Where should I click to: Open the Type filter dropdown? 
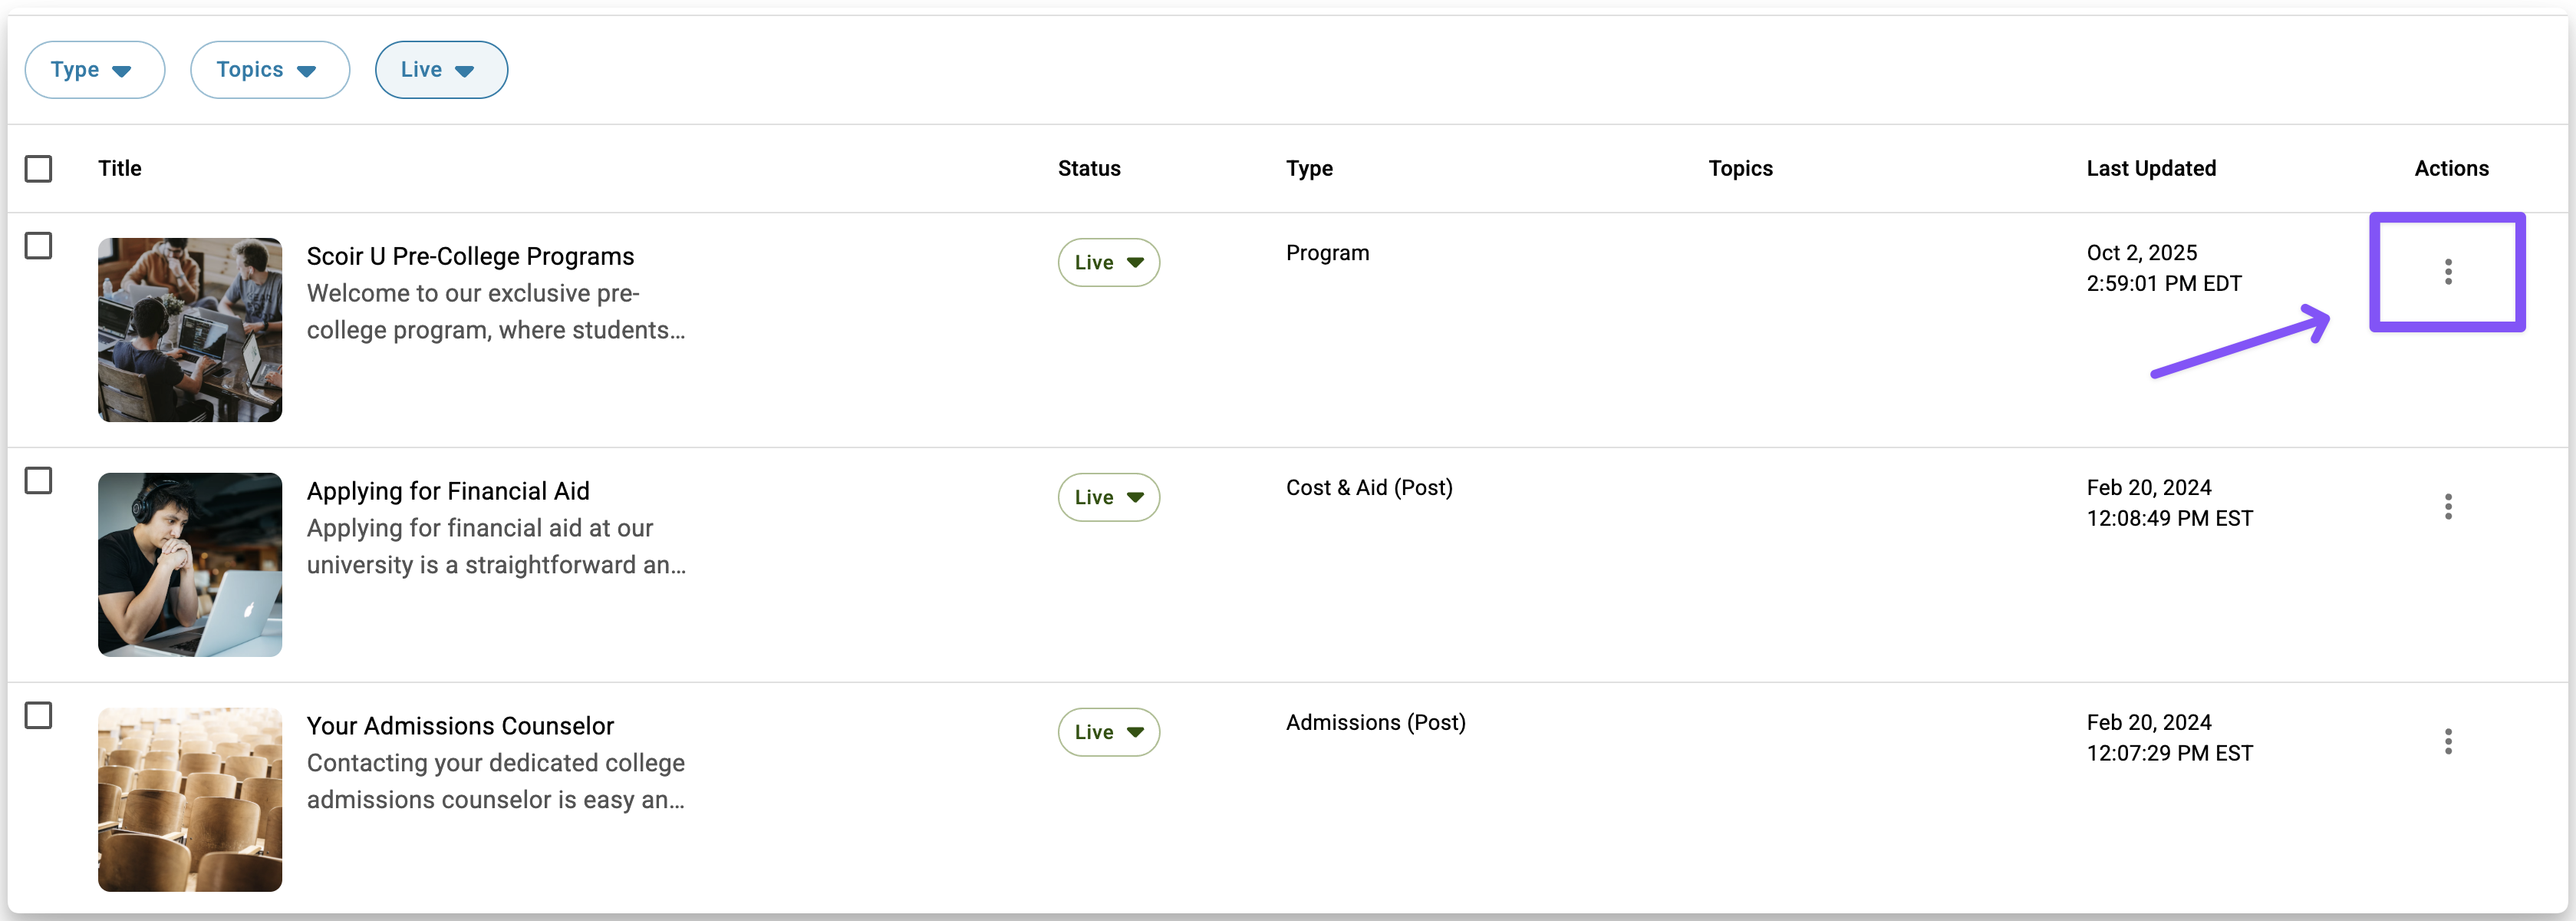click(94, 70)
